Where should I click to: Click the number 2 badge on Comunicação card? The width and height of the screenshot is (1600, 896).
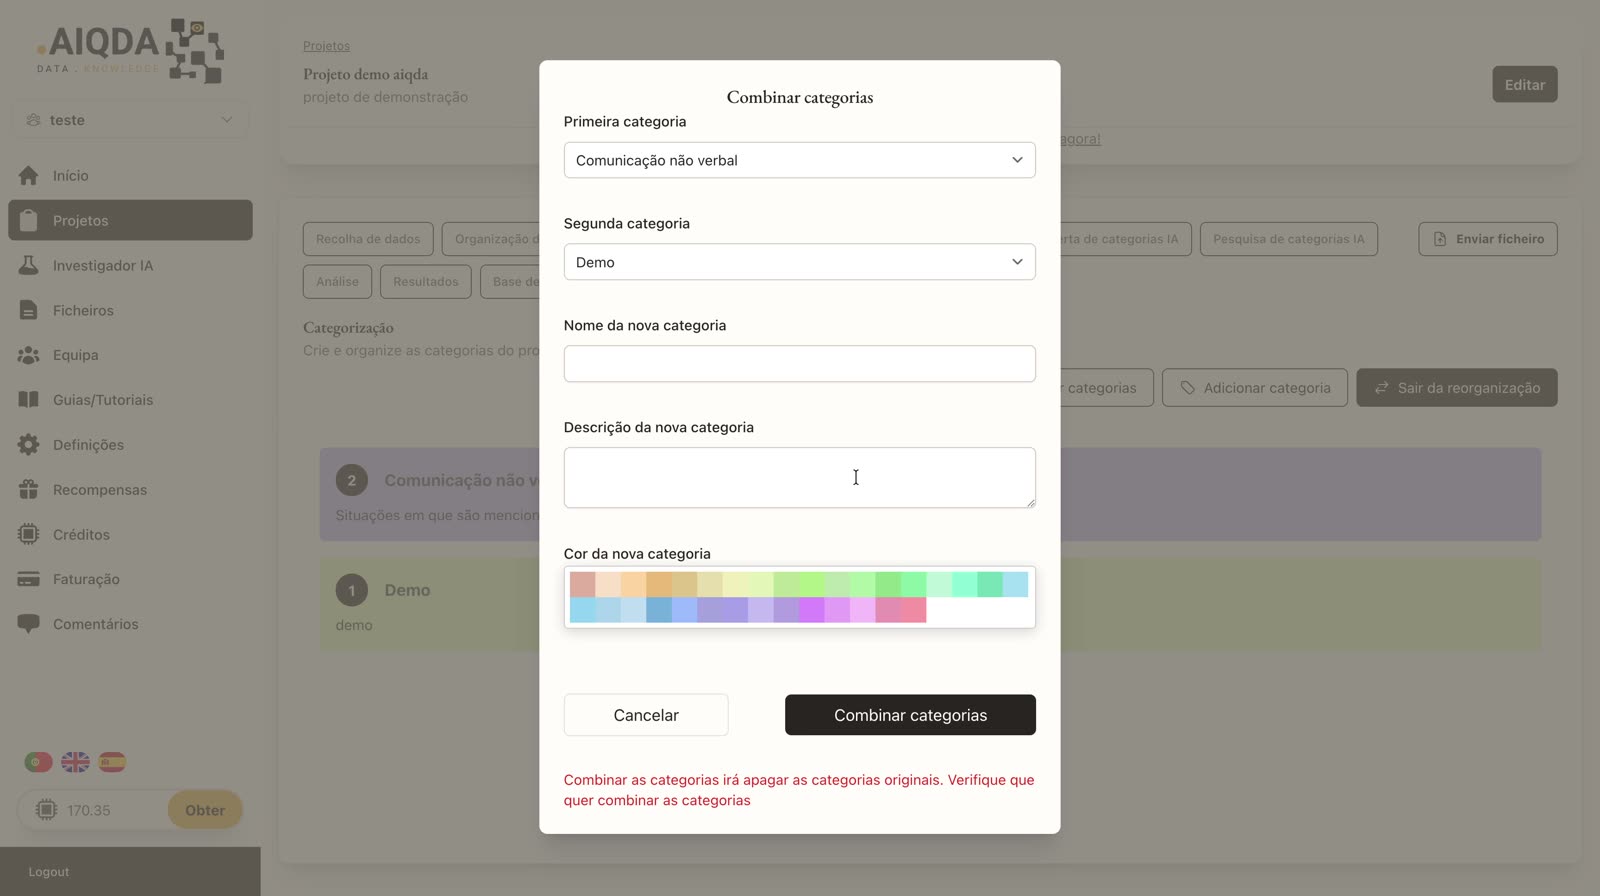(x=351, y=480)
